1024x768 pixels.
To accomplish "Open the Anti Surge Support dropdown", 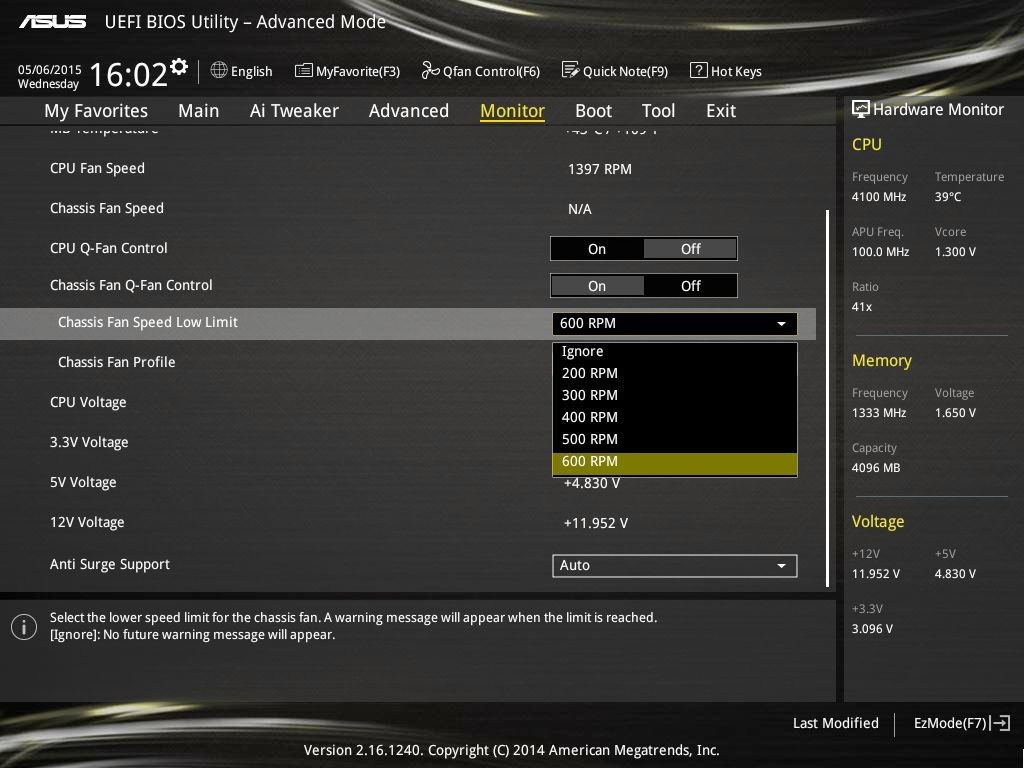I will click(x=675, y=566).
